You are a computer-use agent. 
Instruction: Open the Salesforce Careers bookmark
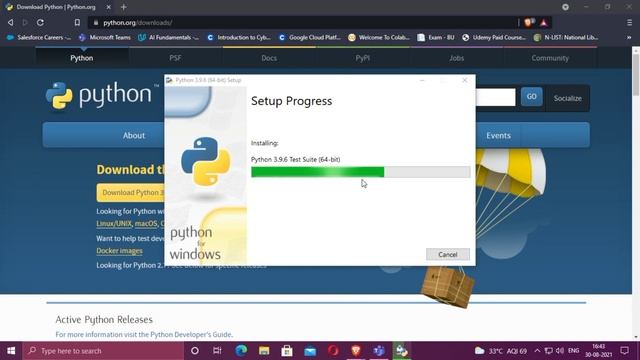(39, 37)
